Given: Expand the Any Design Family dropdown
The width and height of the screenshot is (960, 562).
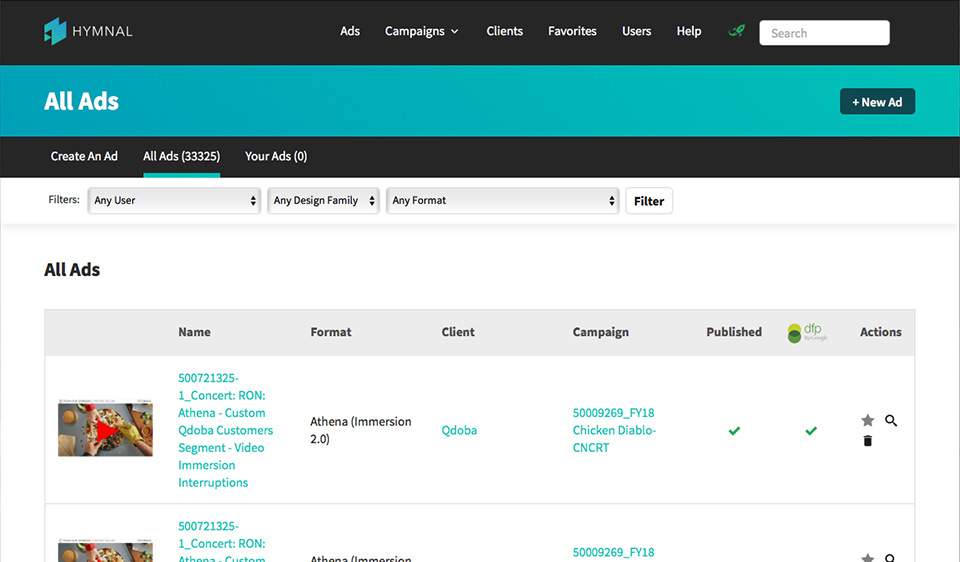Looking at the screenshot, I should (x=324, y=201).
